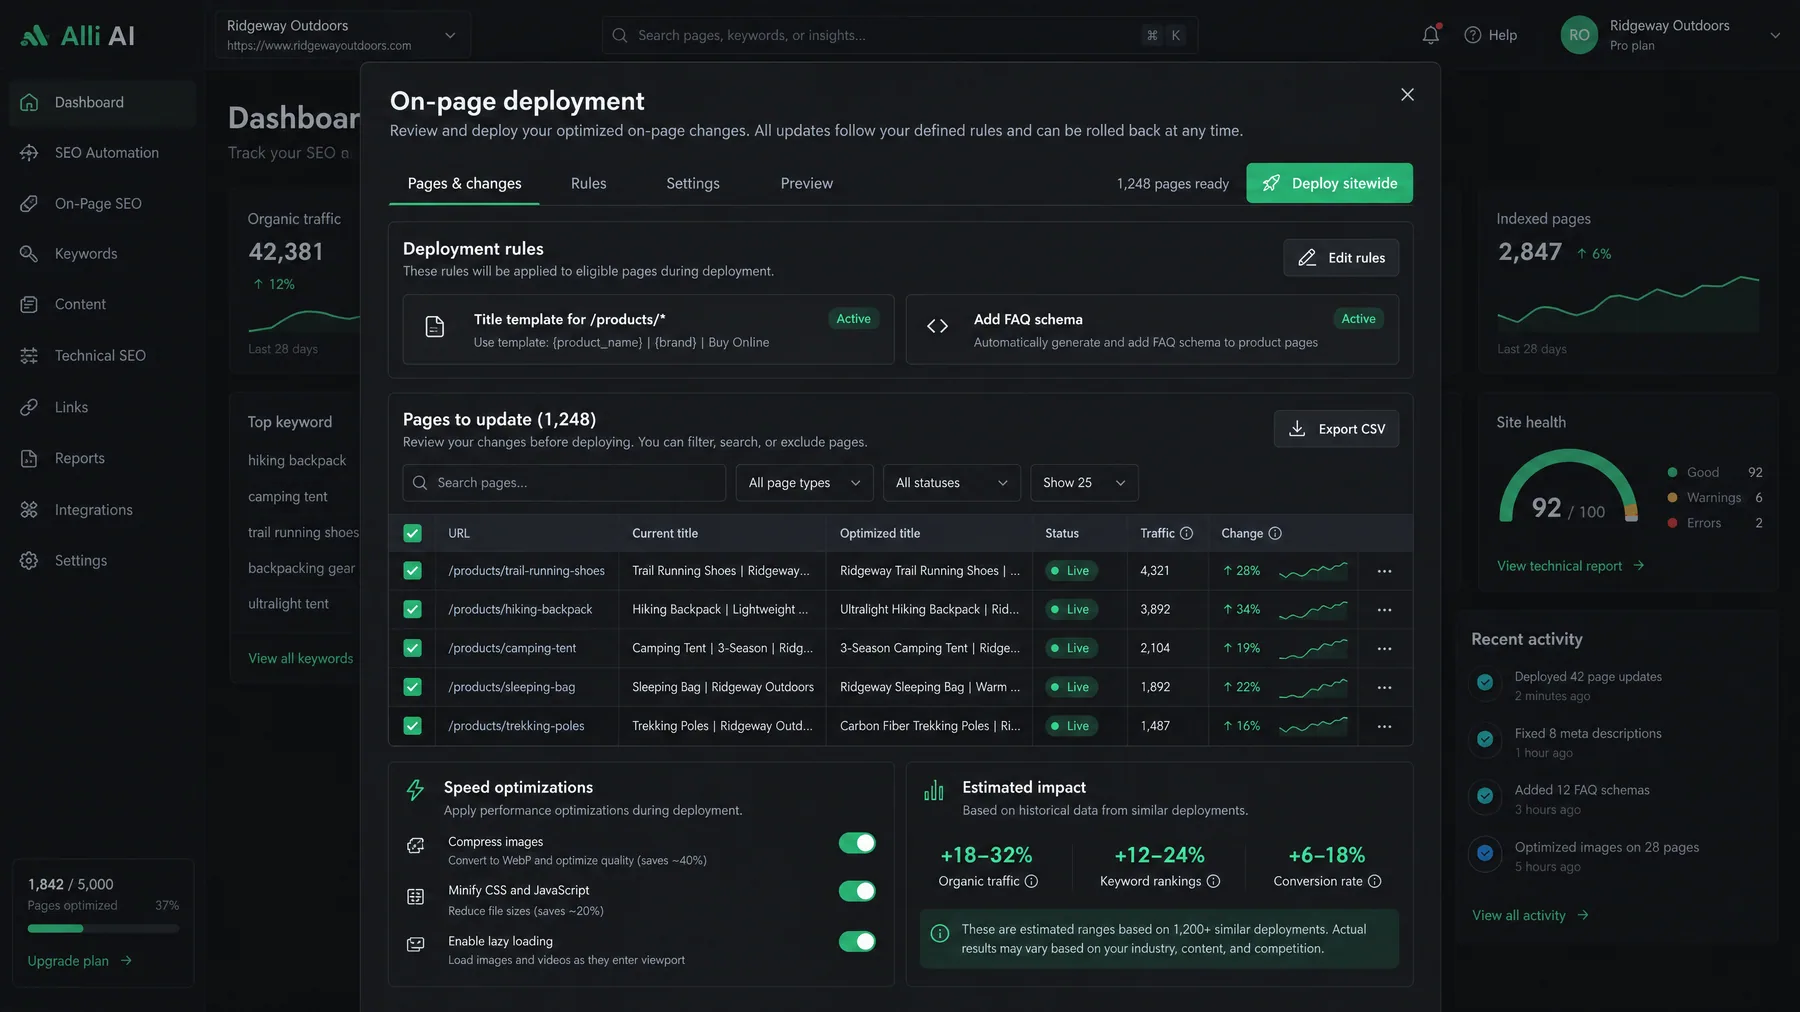The image size is (1800, 1012).
Task: Click the Alli AI logo
Action: [78, 36]
